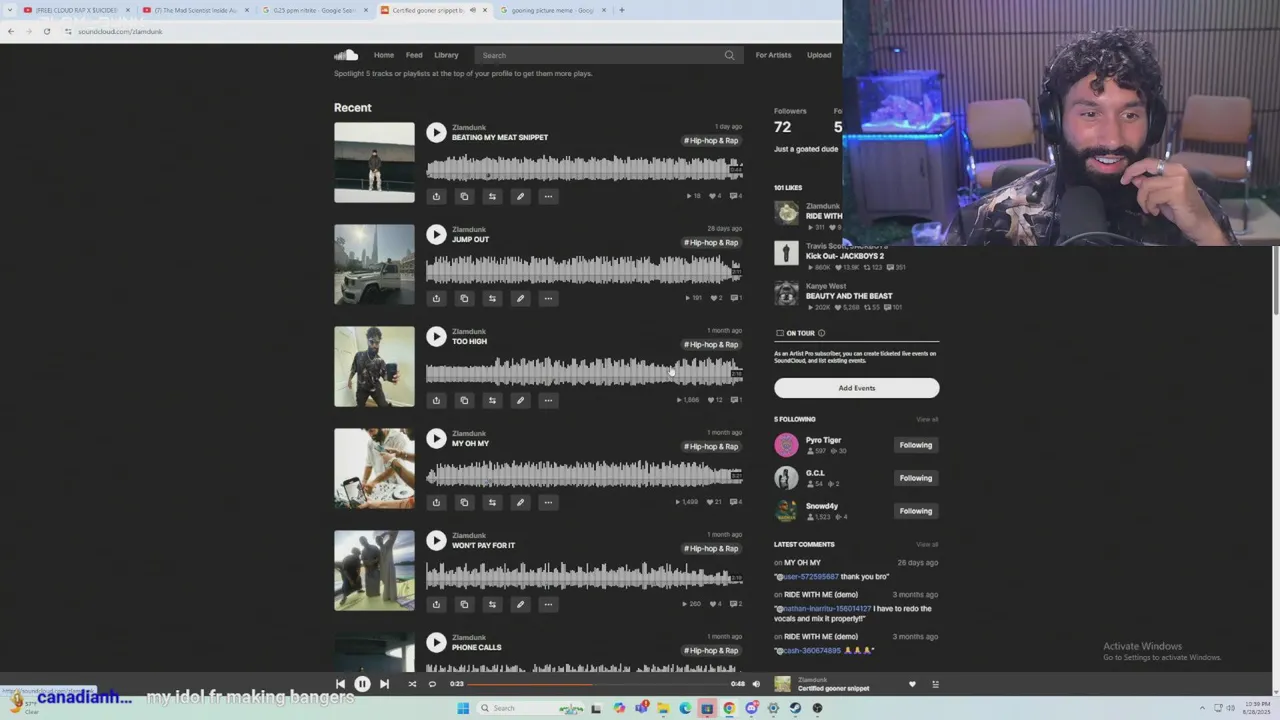This screenshot has height=720, width=1280.
Task: Open the Library page
Action: [x=446, y=55]
